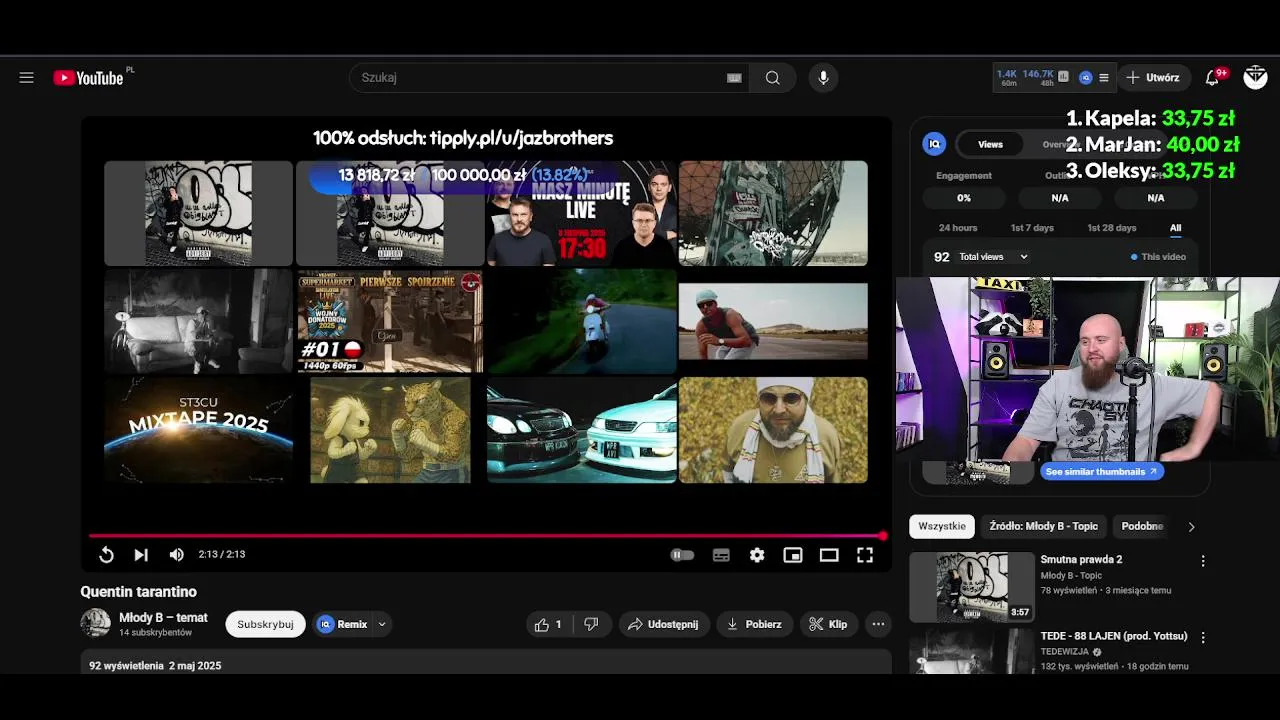Open the two cars end-screen thumbnail
The height and width of the screenshot is (720, 1280).
[x=582, y=430]
